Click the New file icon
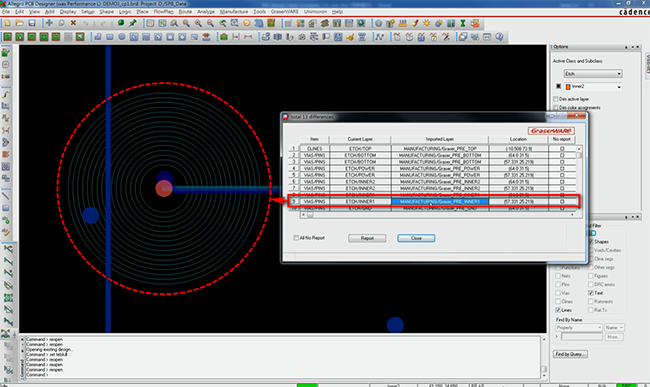Image resolution: width=650 pixels, height=387 pixels. point(7,23)
